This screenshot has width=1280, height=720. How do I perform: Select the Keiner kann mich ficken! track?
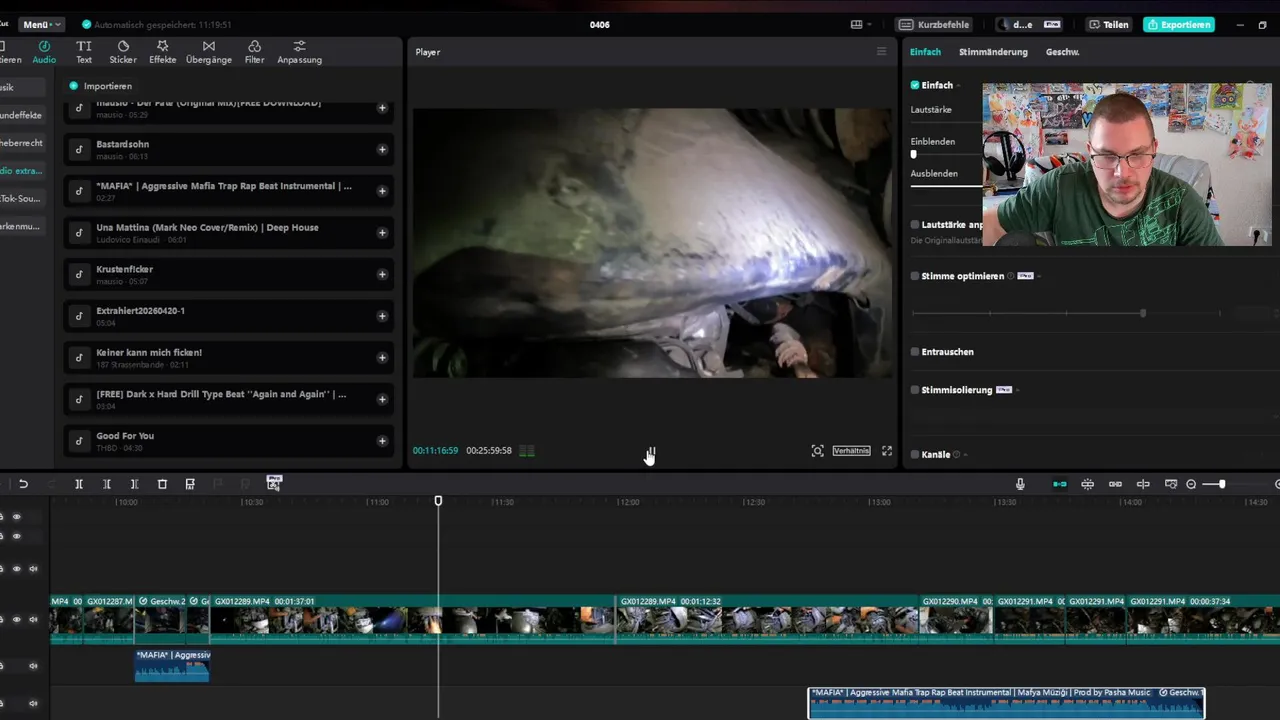pyautogui.click(x=228, y=358)
